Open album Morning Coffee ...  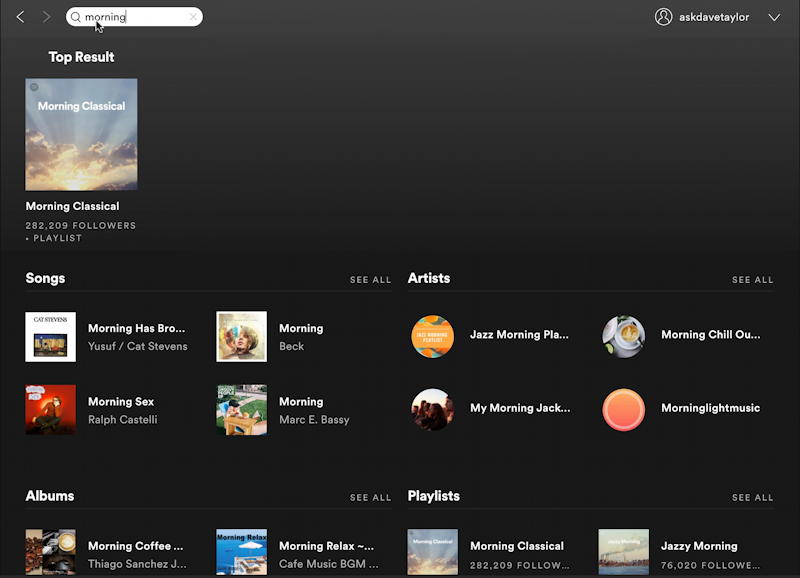(135, 546)
